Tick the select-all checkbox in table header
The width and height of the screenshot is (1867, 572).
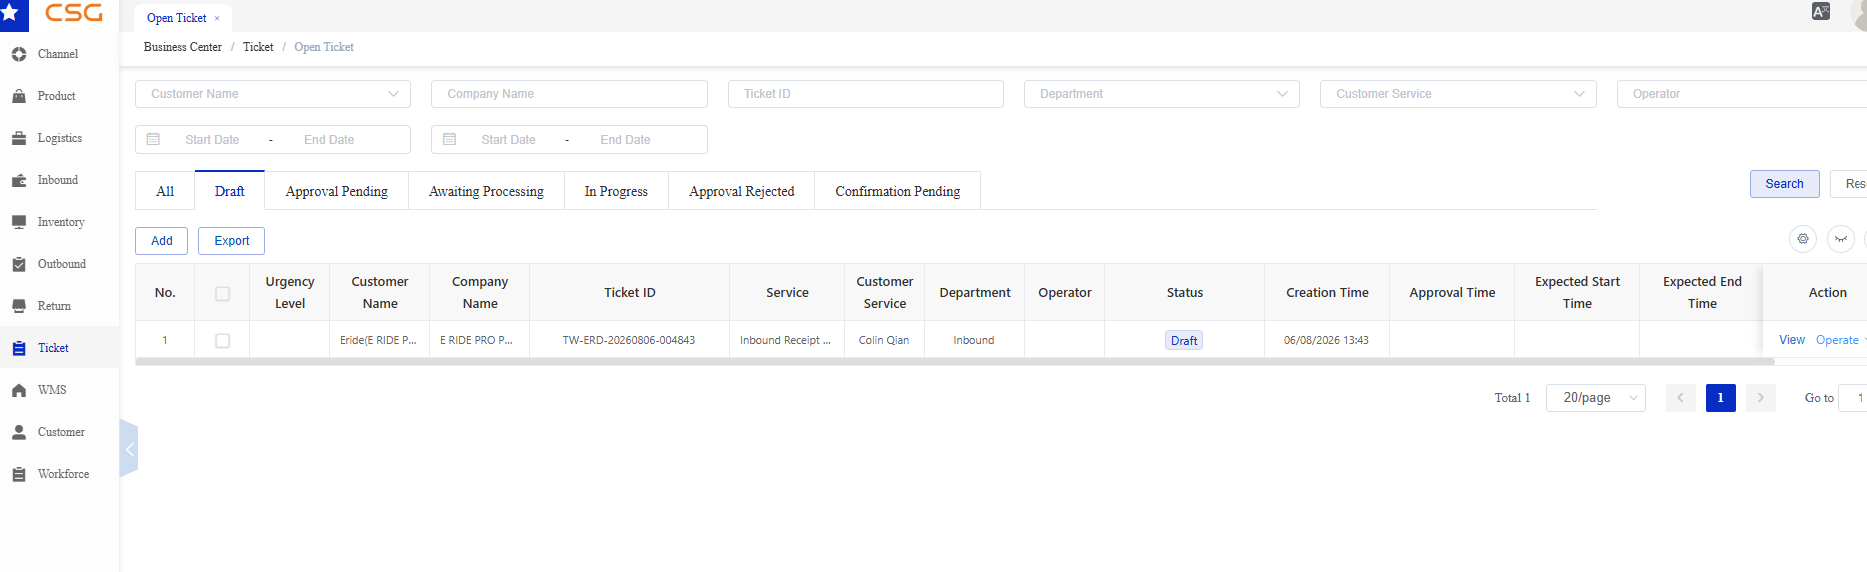click(223, 294)
